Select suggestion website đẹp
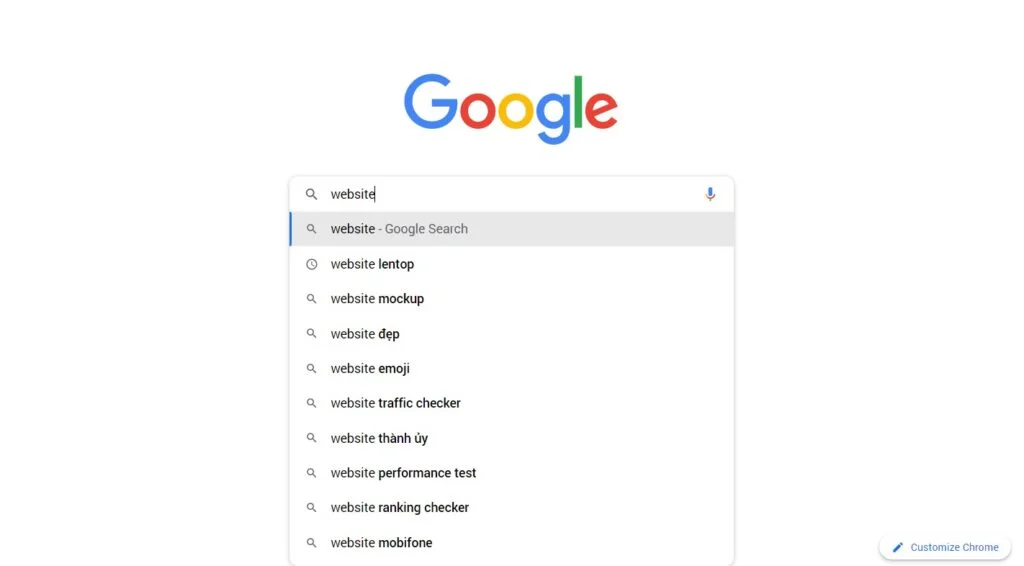 coord(512,334)
